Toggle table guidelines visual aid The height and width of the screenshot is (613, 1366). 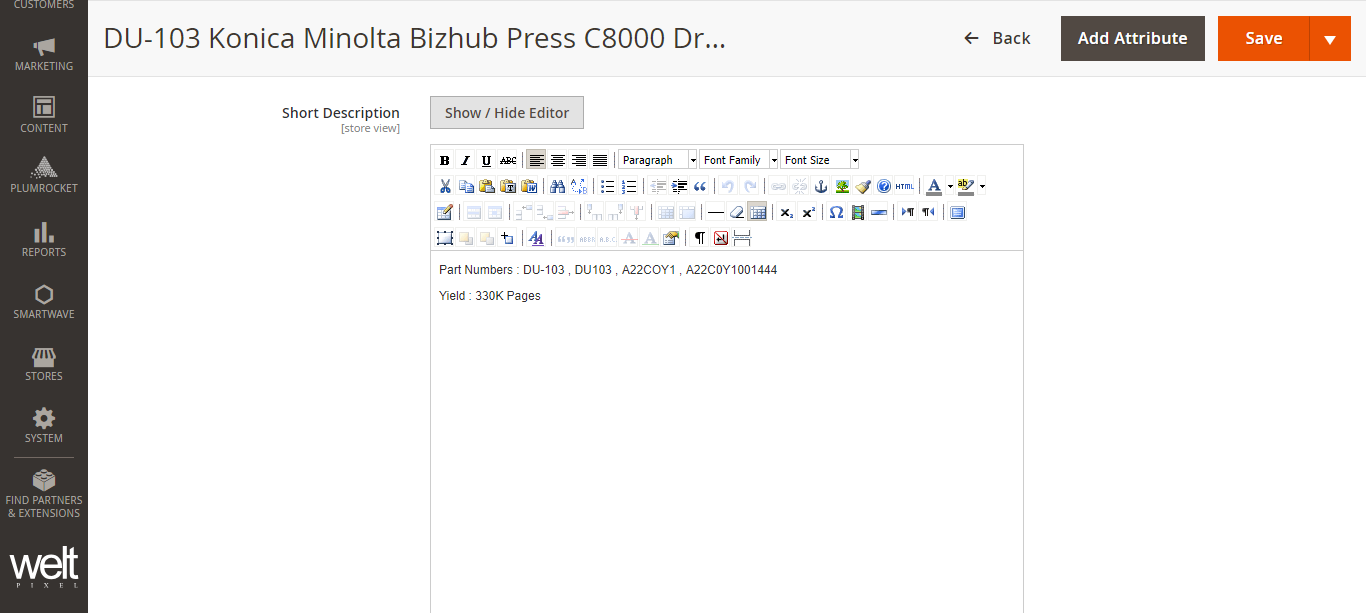coord(758,212)
